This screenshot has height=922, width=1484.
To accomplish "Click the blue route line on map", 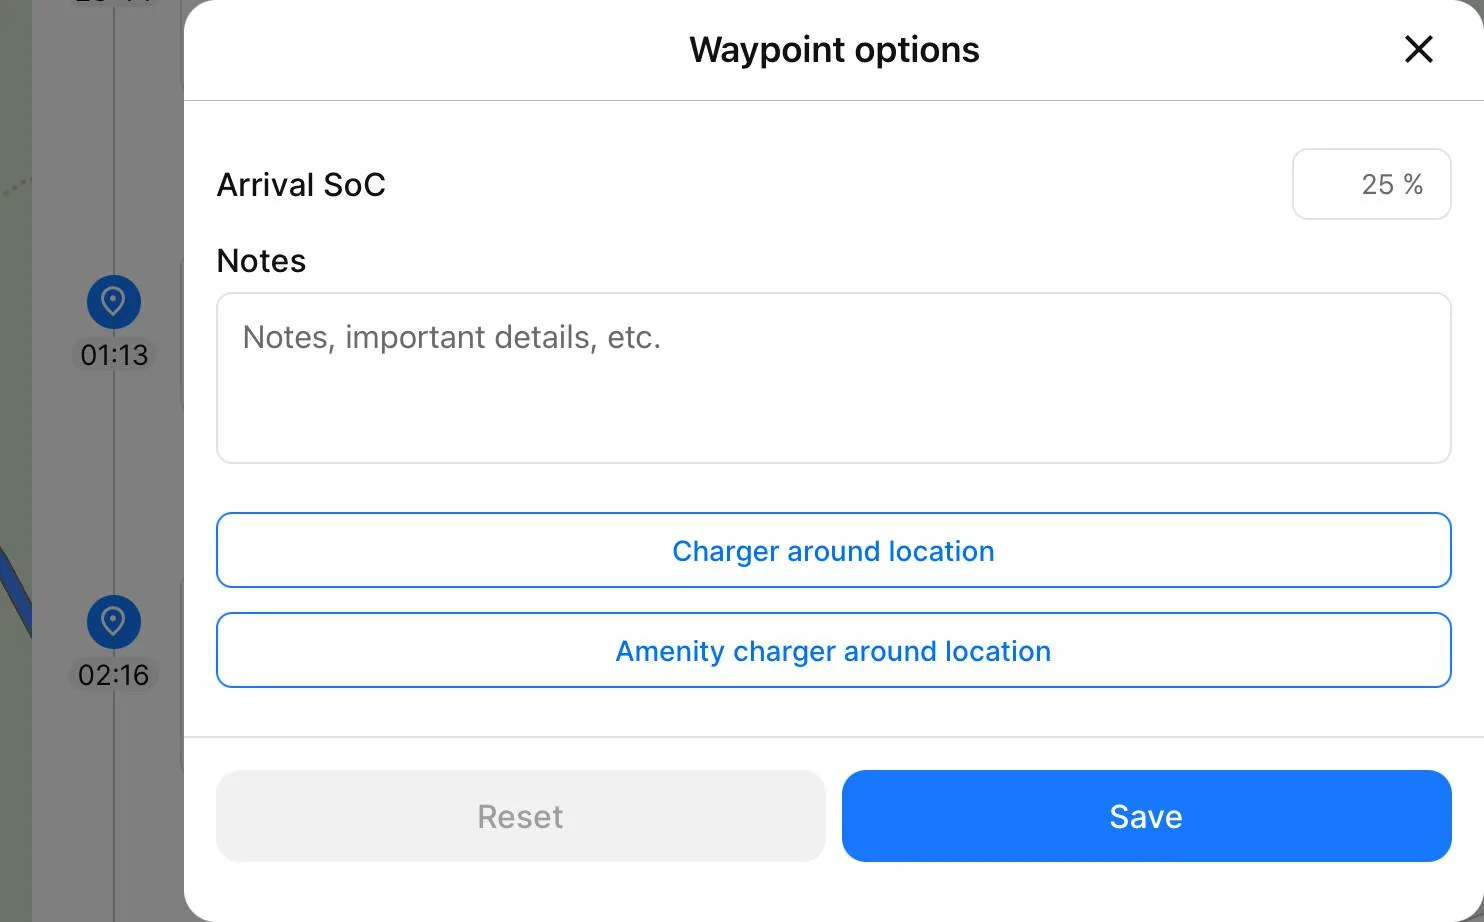I will [14, 590].
